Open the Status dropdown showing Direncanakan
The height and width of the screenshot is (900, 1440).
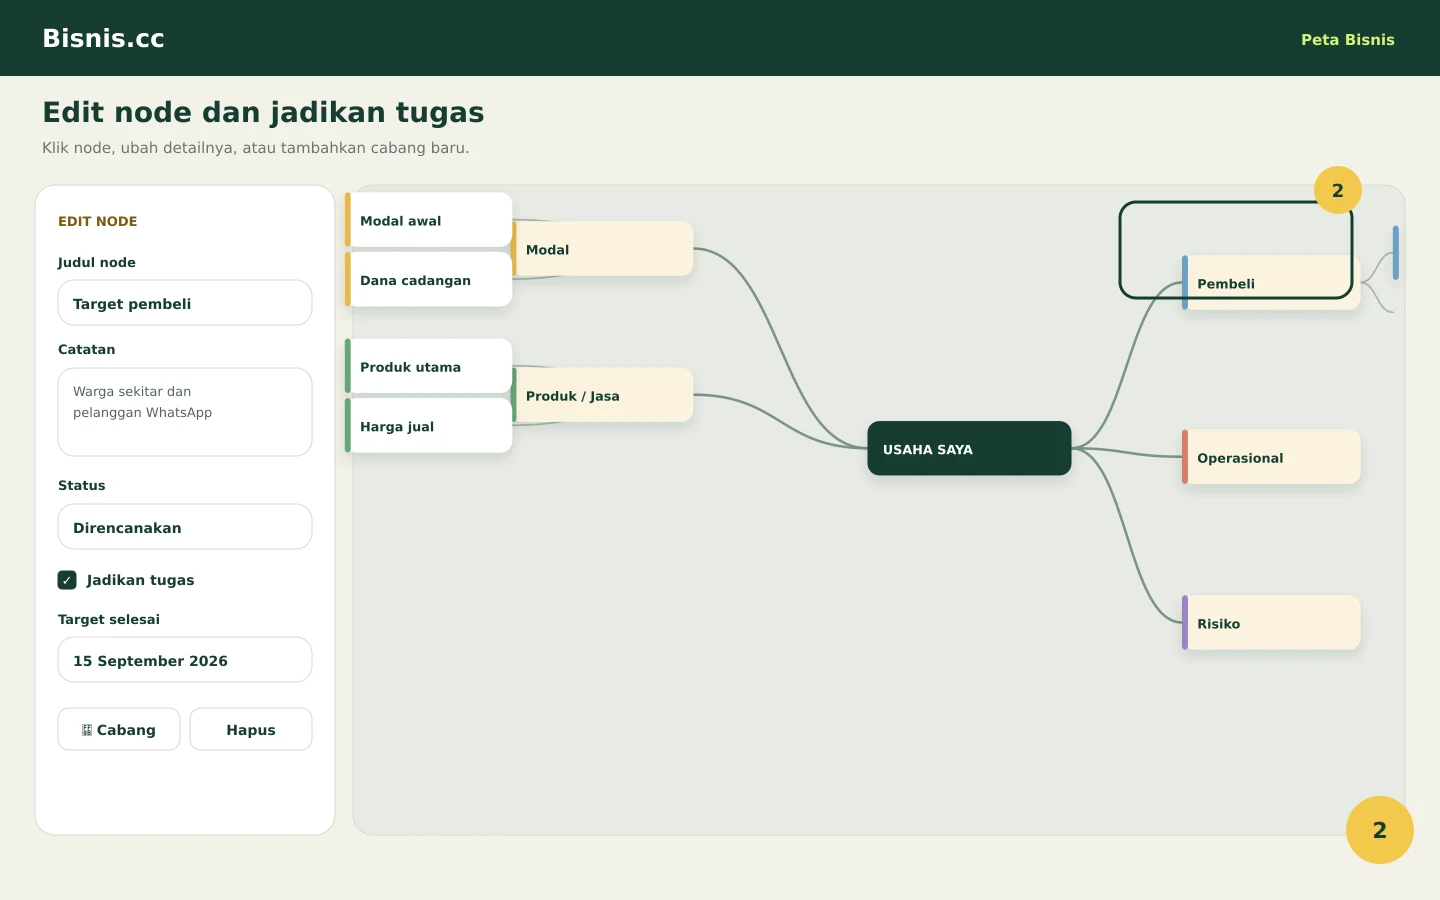point(185,527)
